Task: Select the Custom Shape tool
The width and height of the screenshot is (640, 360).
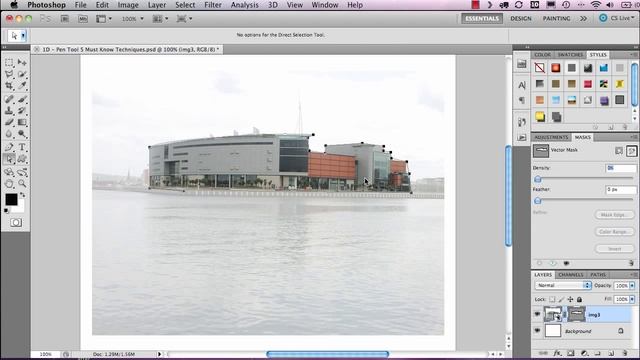Action: tap(22, 159)
